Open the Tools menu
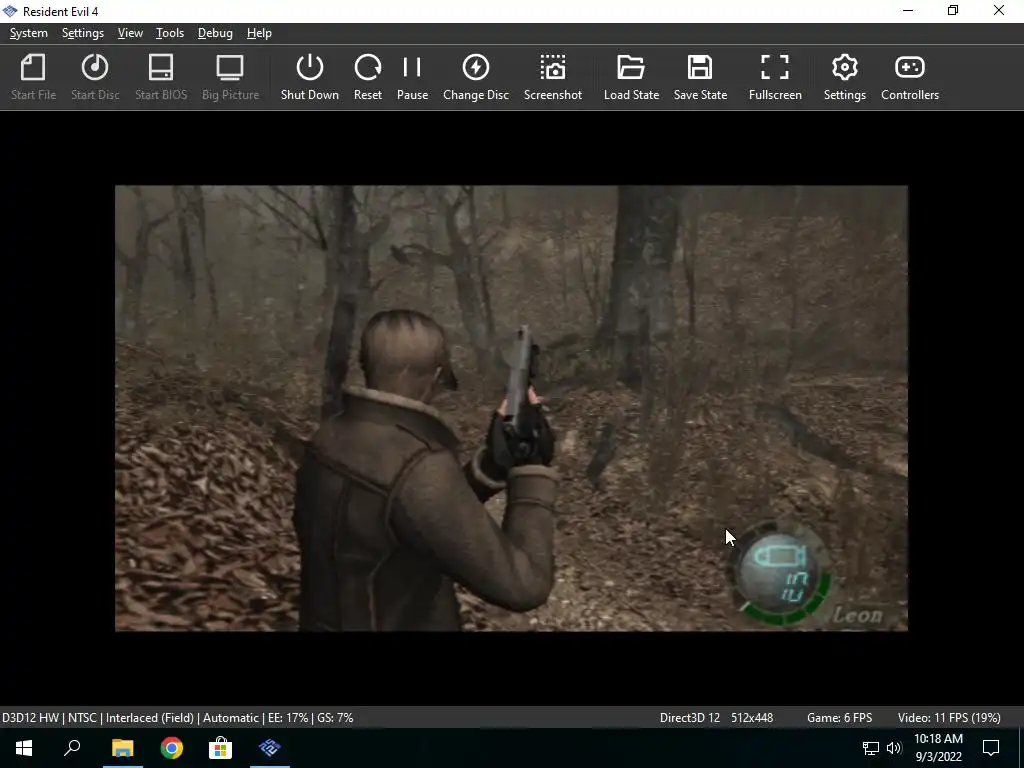The height and width of the screenshot is (768, 1024). 170,33
